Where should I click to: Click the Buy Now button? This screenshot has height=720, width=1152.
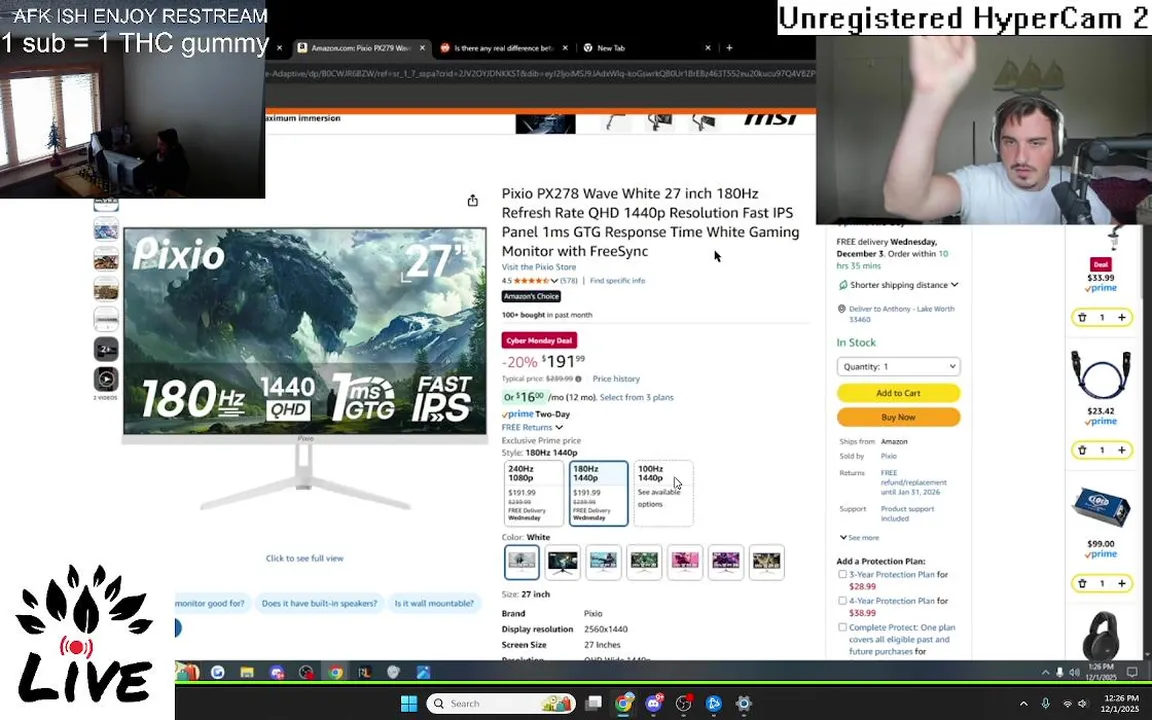click(898, 417)
